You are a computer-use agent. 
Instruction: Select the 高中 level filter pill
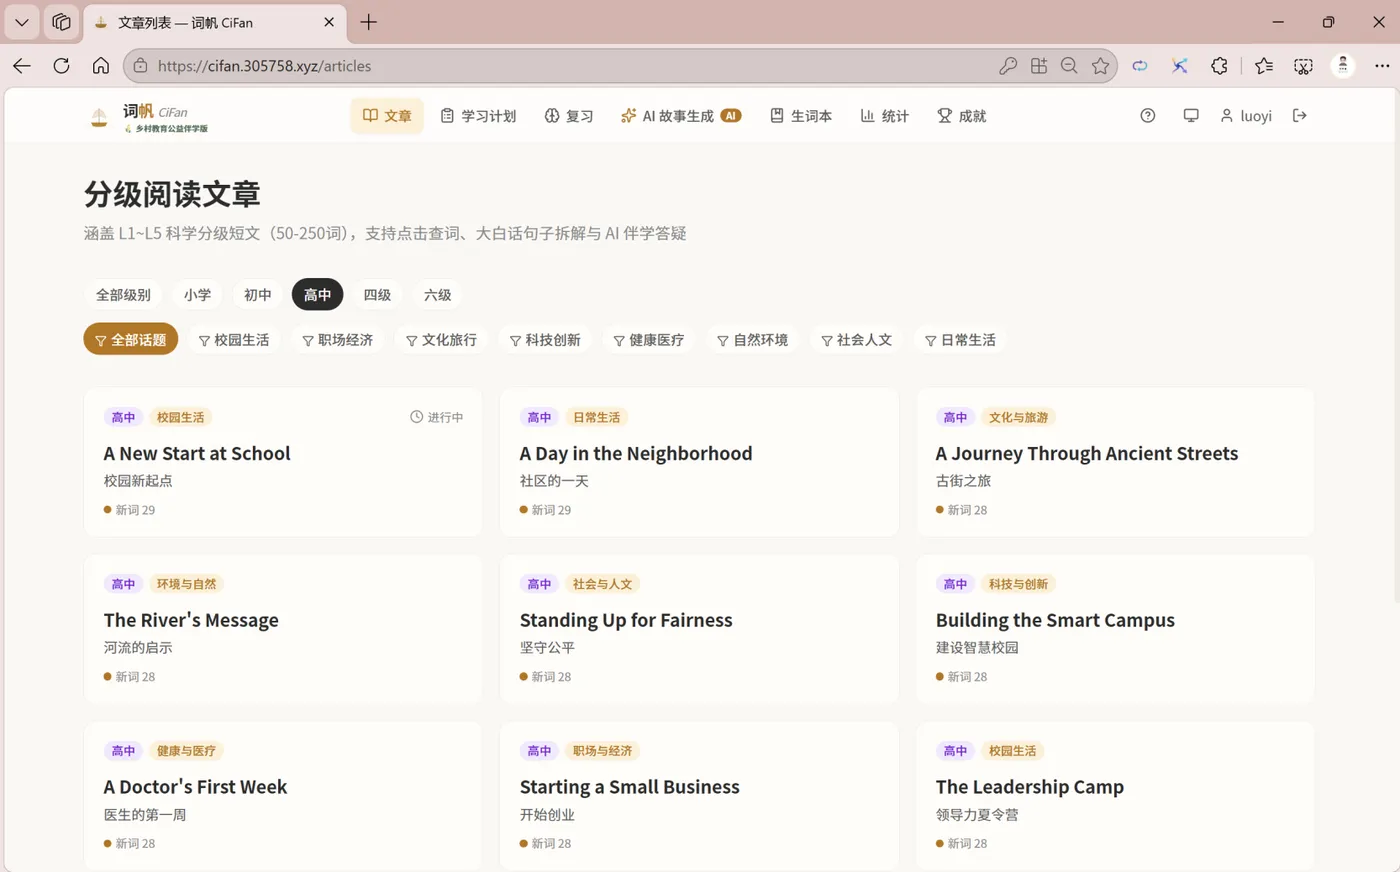click(317, 295)
